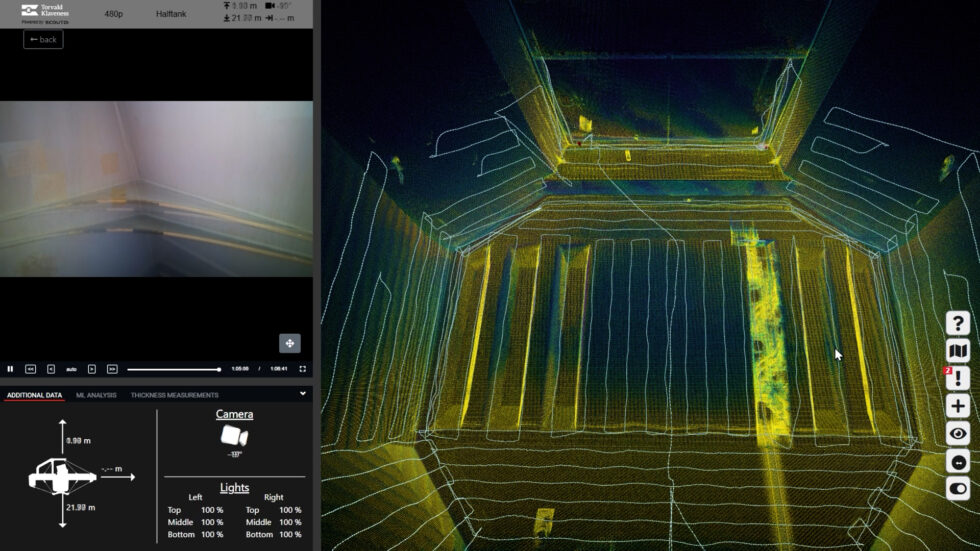
Task: Collapse the additional data panel chevron
Action: pos(303,394)
